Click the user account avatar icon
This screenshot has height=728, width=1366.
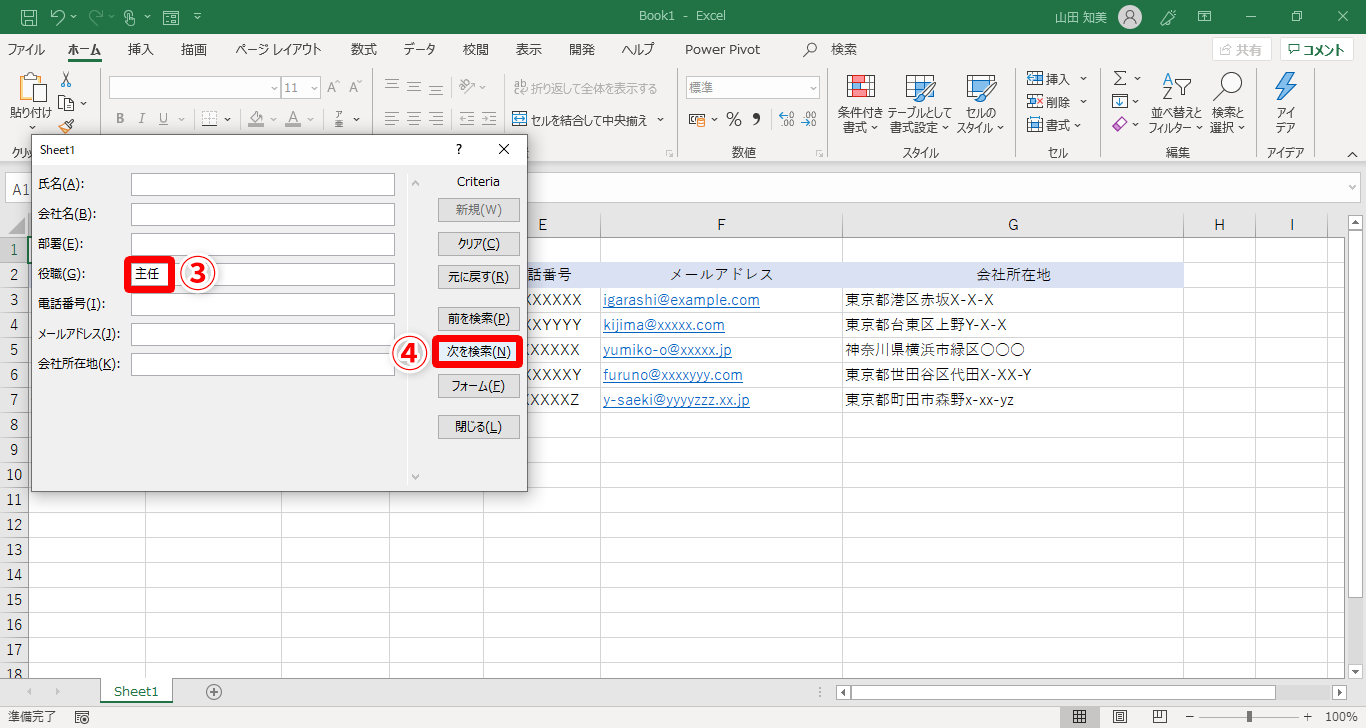1130,17
